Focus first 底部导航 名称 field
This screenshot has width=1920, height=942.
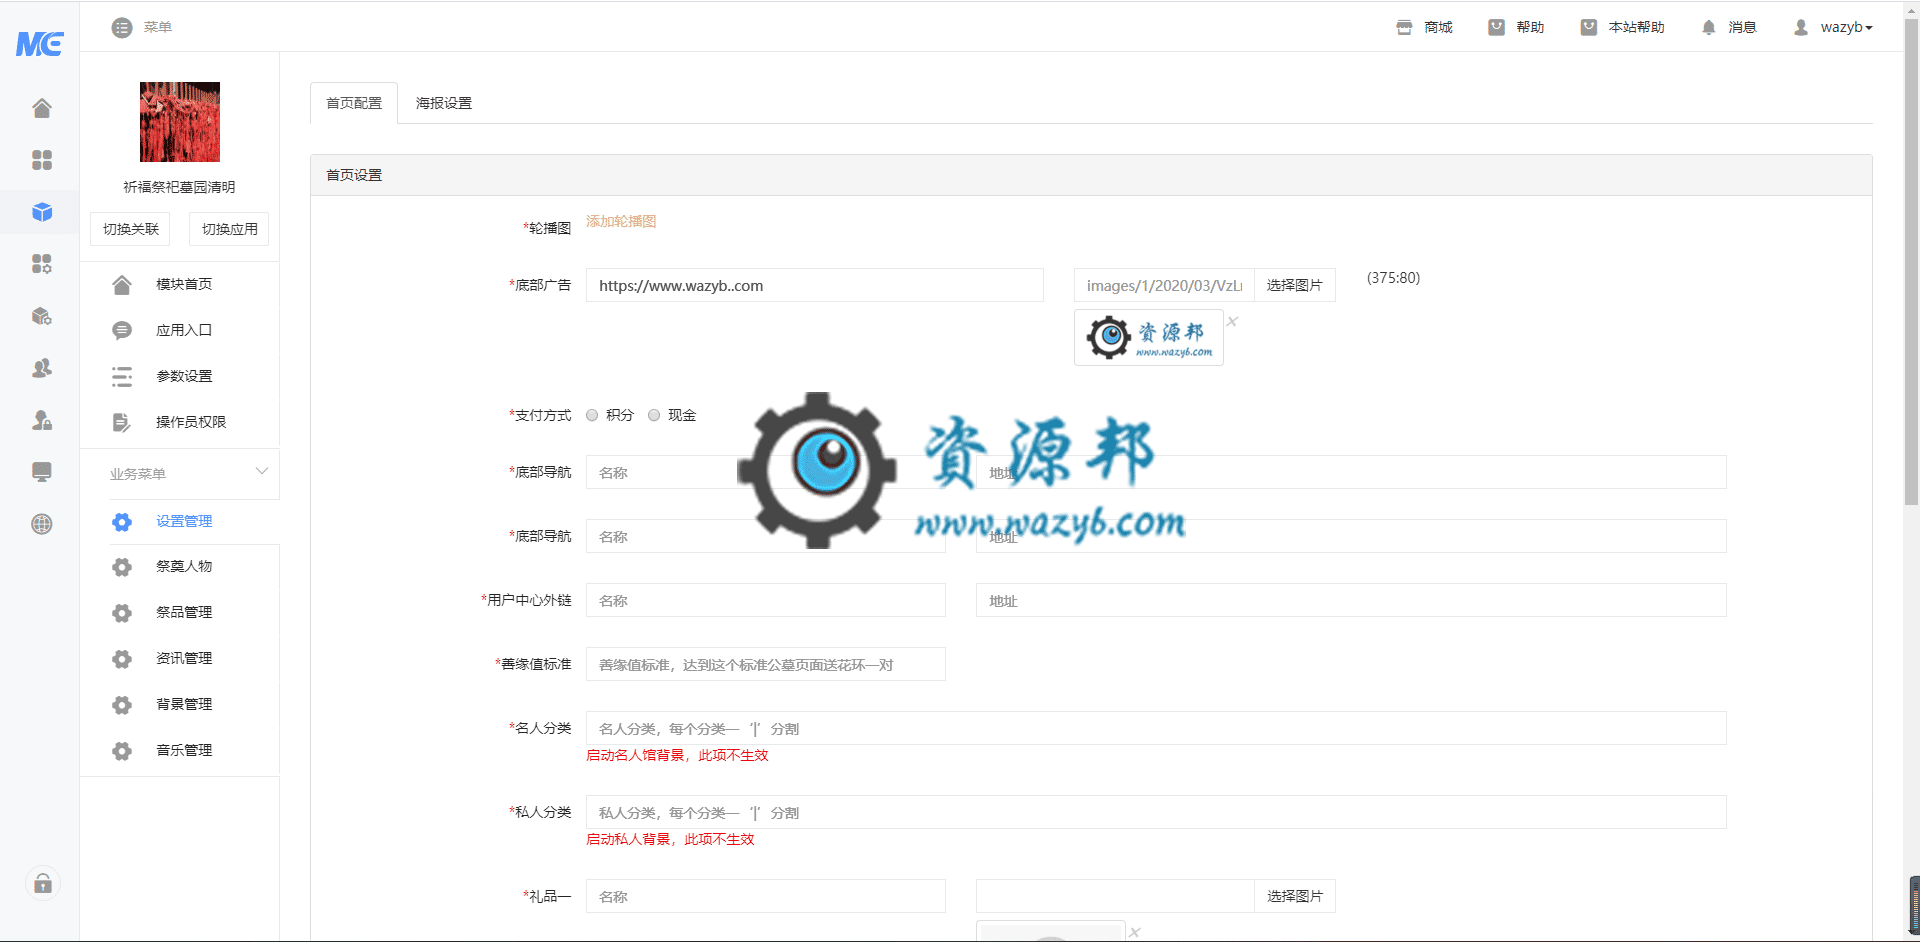(x=766, y=472)
